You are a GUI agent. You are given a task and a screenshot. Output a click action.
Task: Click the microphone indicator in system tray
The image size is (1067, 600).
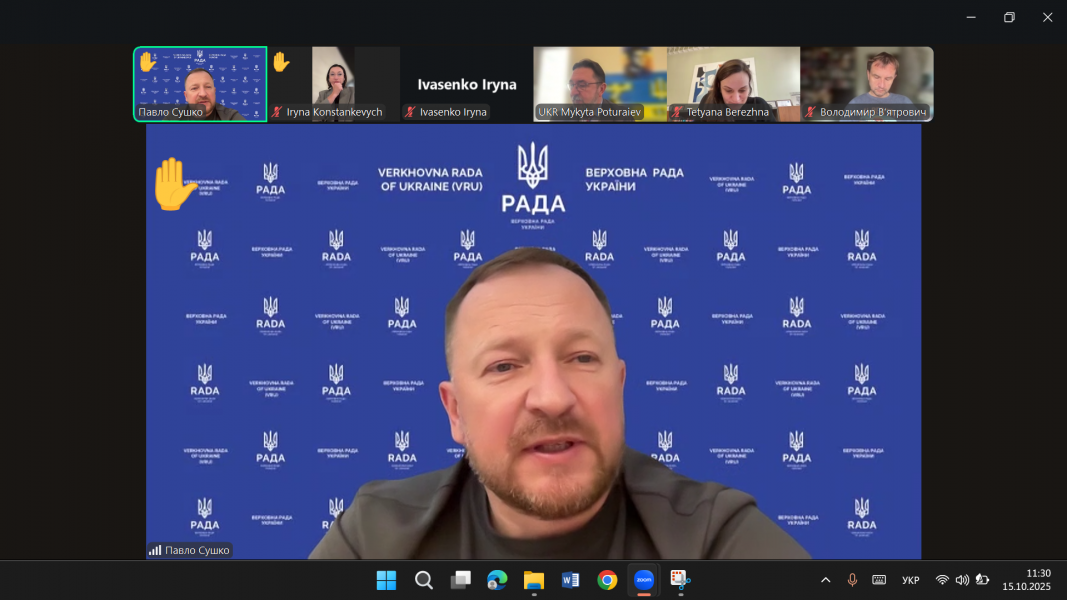852,580
